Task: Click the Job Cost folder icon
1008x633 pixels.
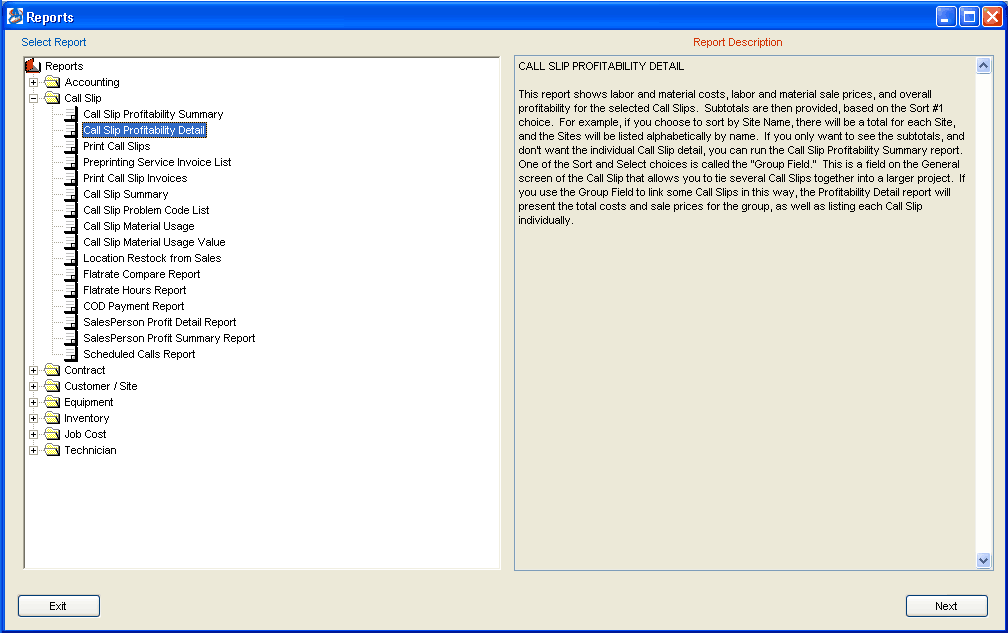Action: pos(52,434)
